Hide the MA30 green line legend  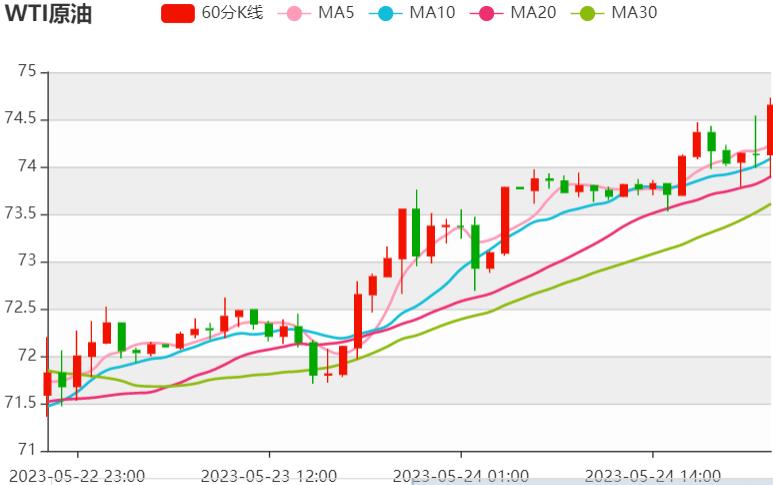(x=614, y=12)
